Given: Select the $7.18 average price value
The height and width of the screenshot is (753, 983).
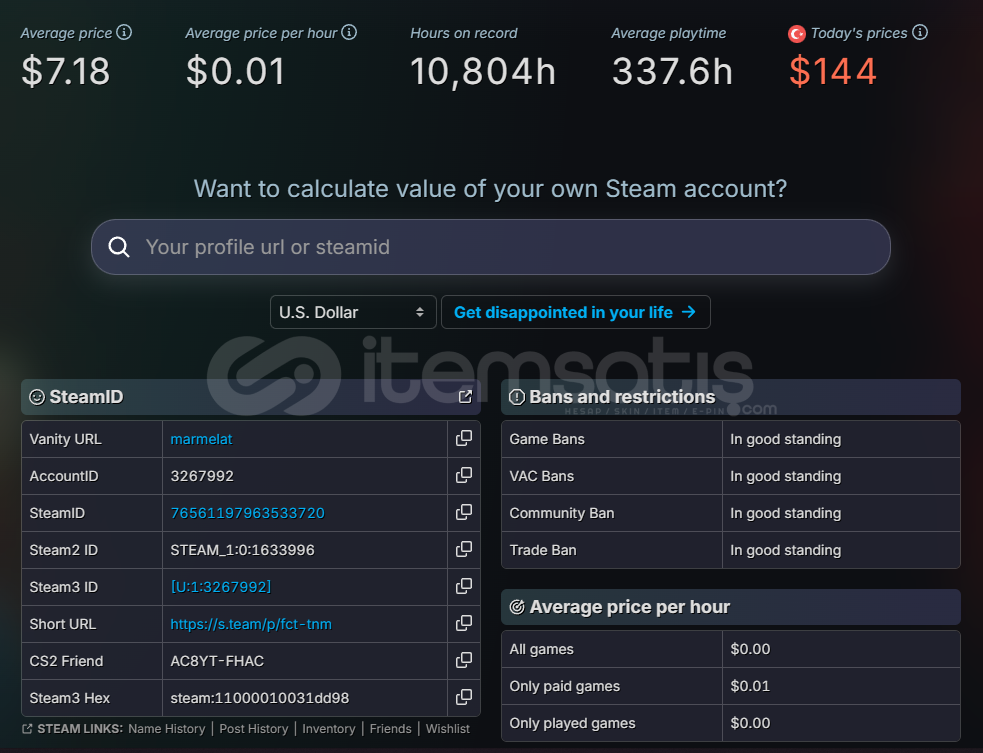Looking at the screenshot, I should point(66,71).
